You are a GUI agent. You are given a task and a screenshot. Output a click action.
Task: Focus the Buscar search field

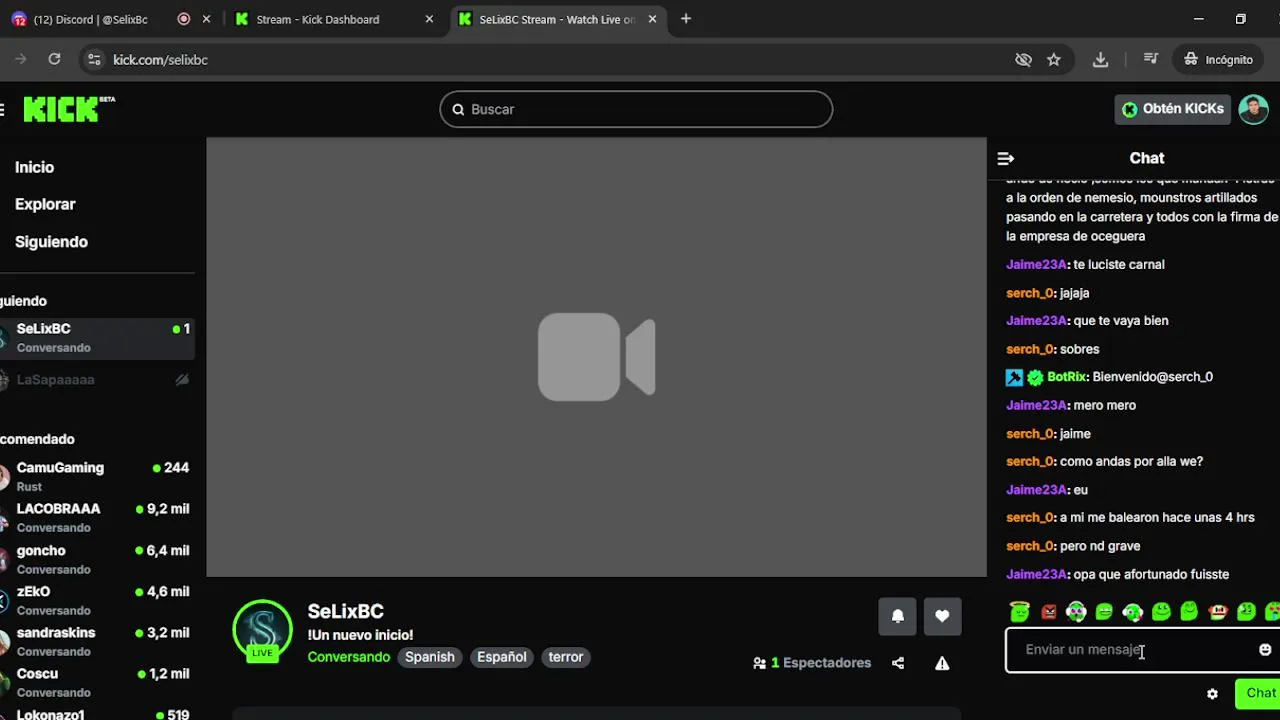pyautogui.click(x=636, y=109)
